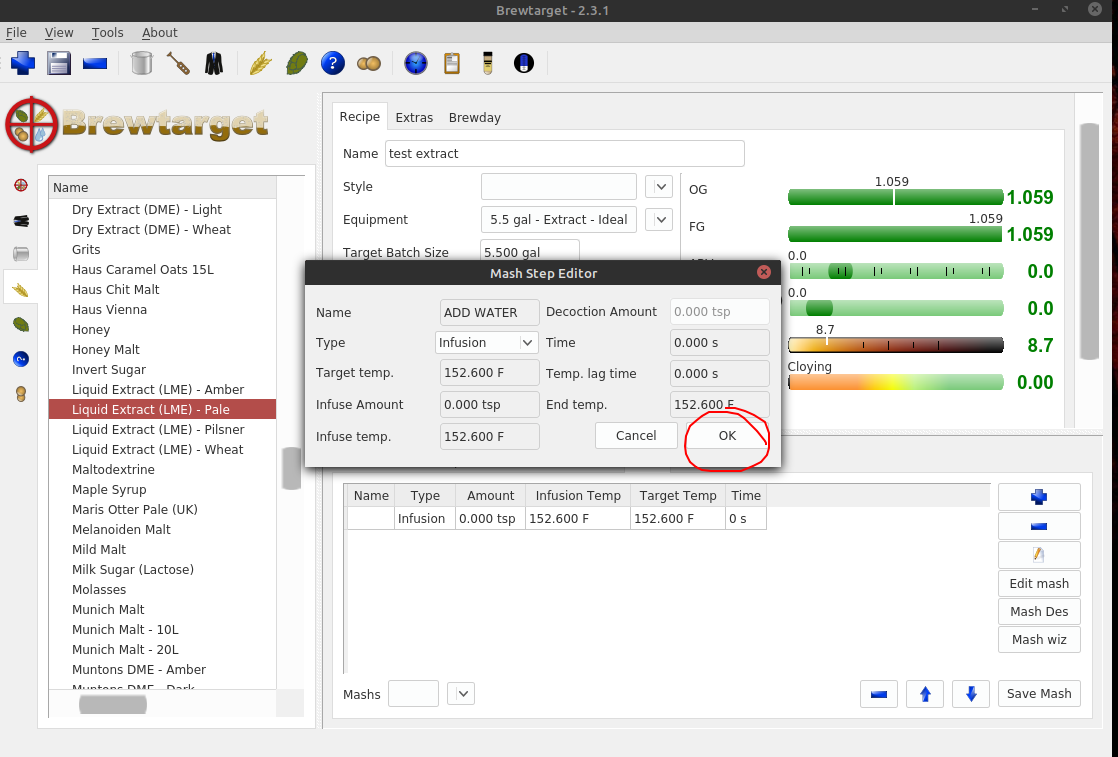Open the Mashs dropdown arrow
Screen dimensions: 1118x757
click(x=461, y=694)
